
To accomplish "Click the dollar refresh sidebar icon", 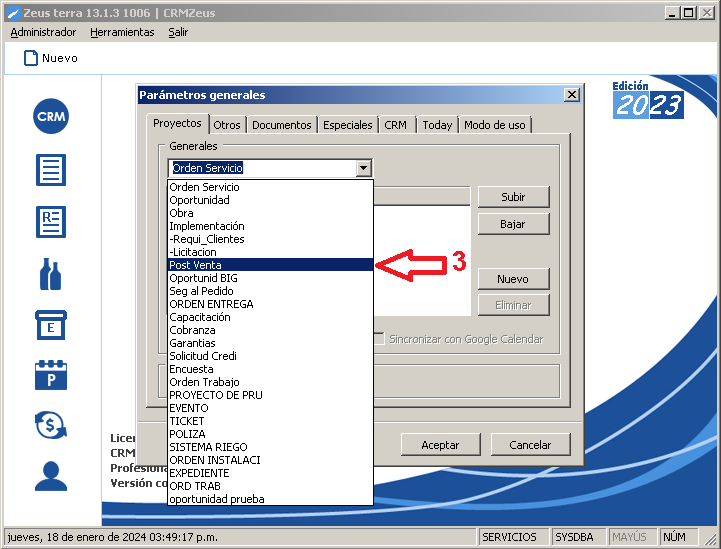I will pos(51,425).
